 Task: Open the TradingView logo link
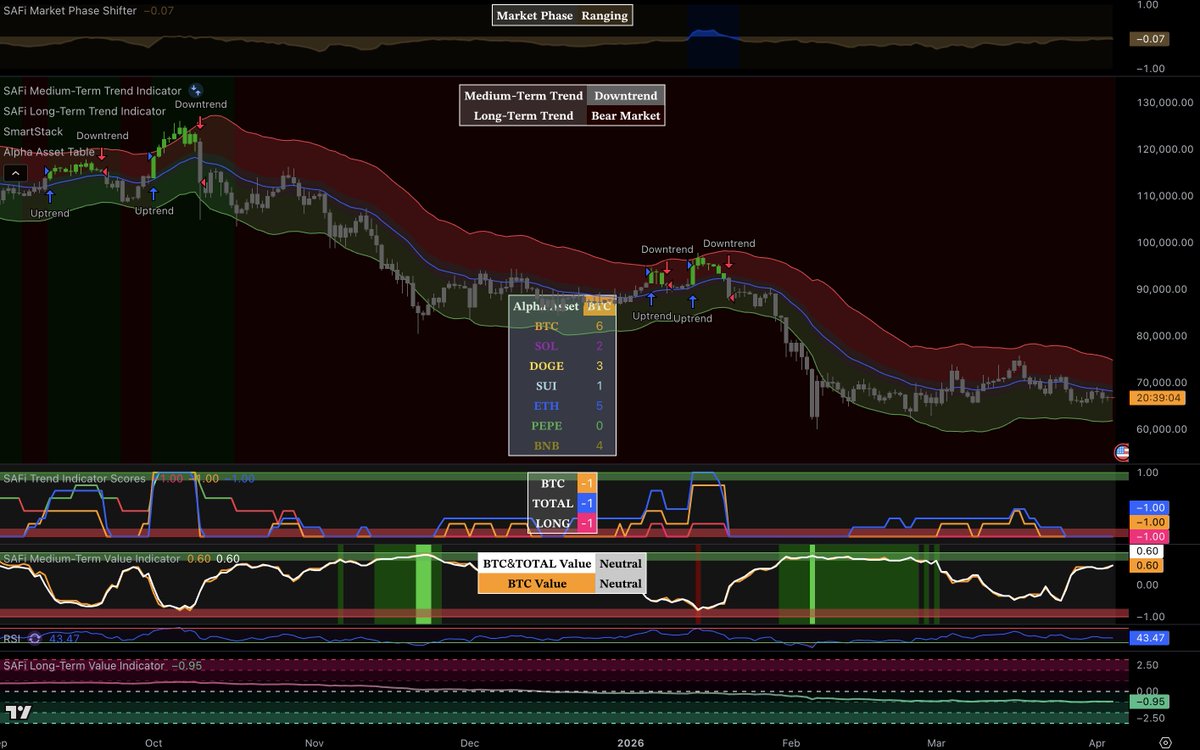coord(18,712)
